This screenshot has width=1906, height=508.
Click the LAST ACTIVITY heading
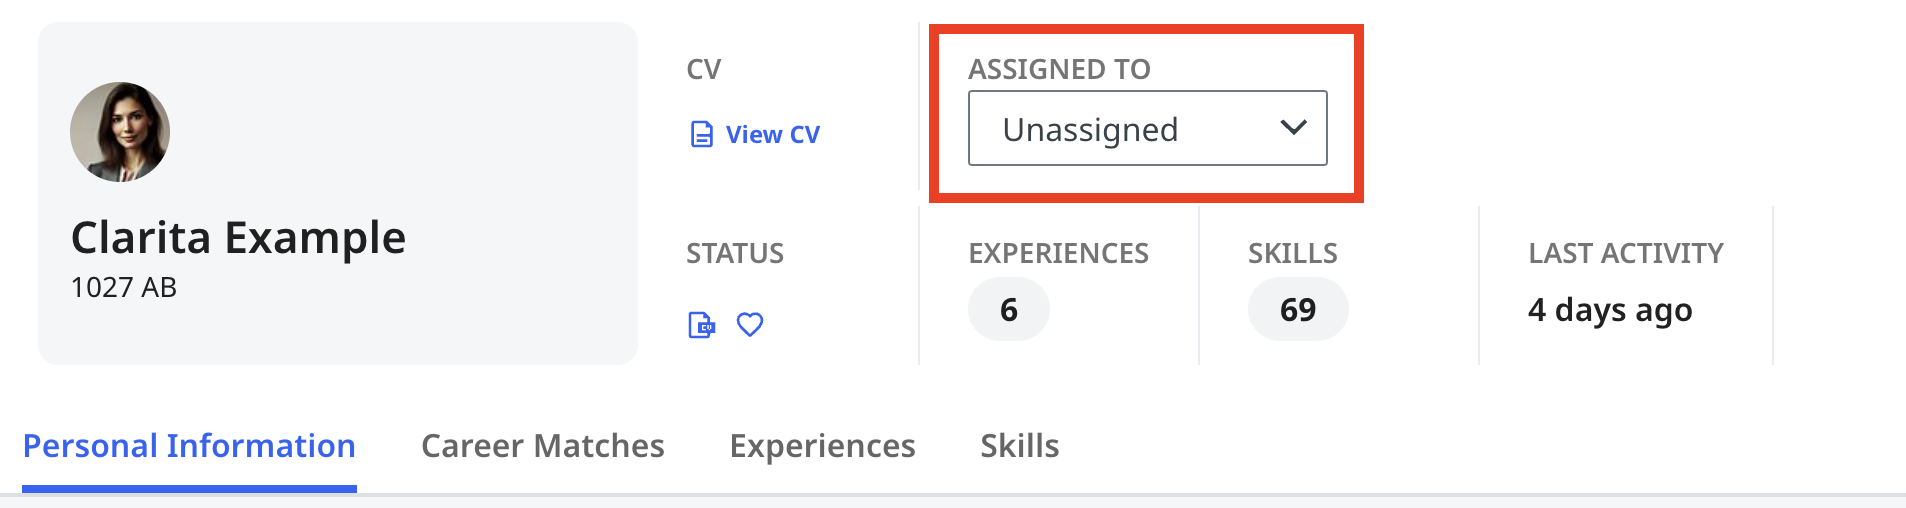click(x=1626, y=253)
